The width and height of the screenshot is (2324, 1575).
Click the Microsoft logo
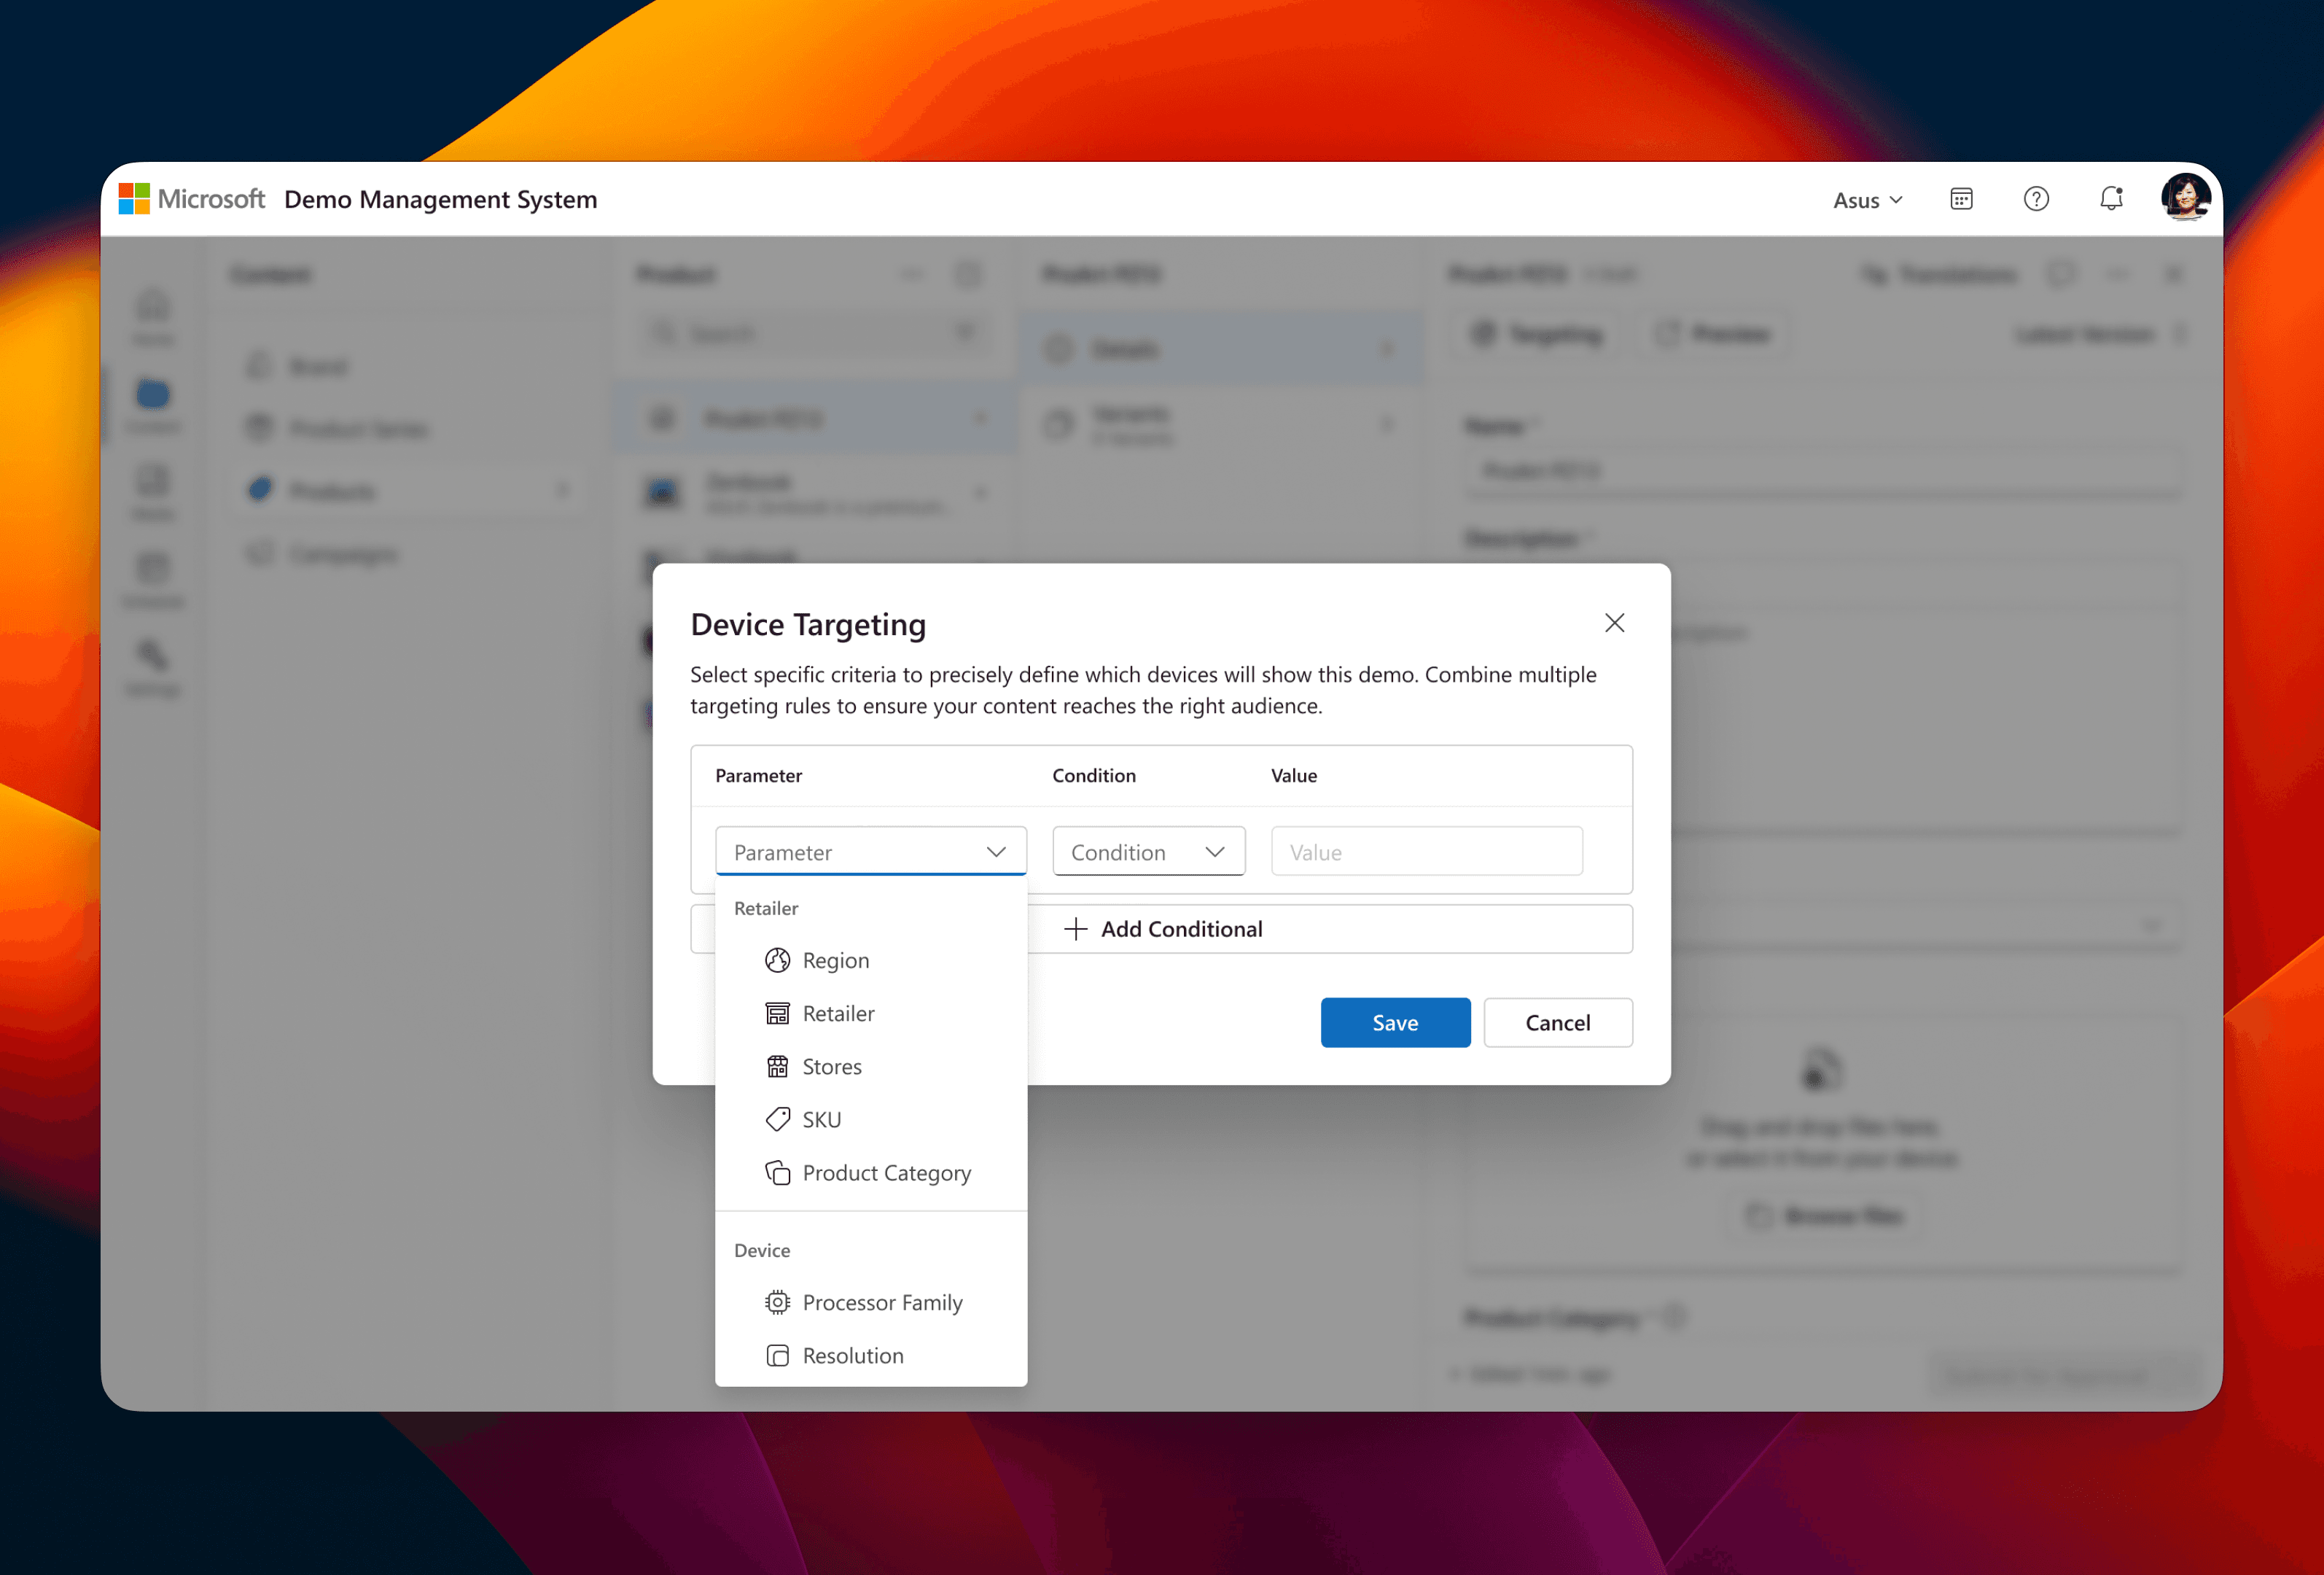[x=134, y=199]
